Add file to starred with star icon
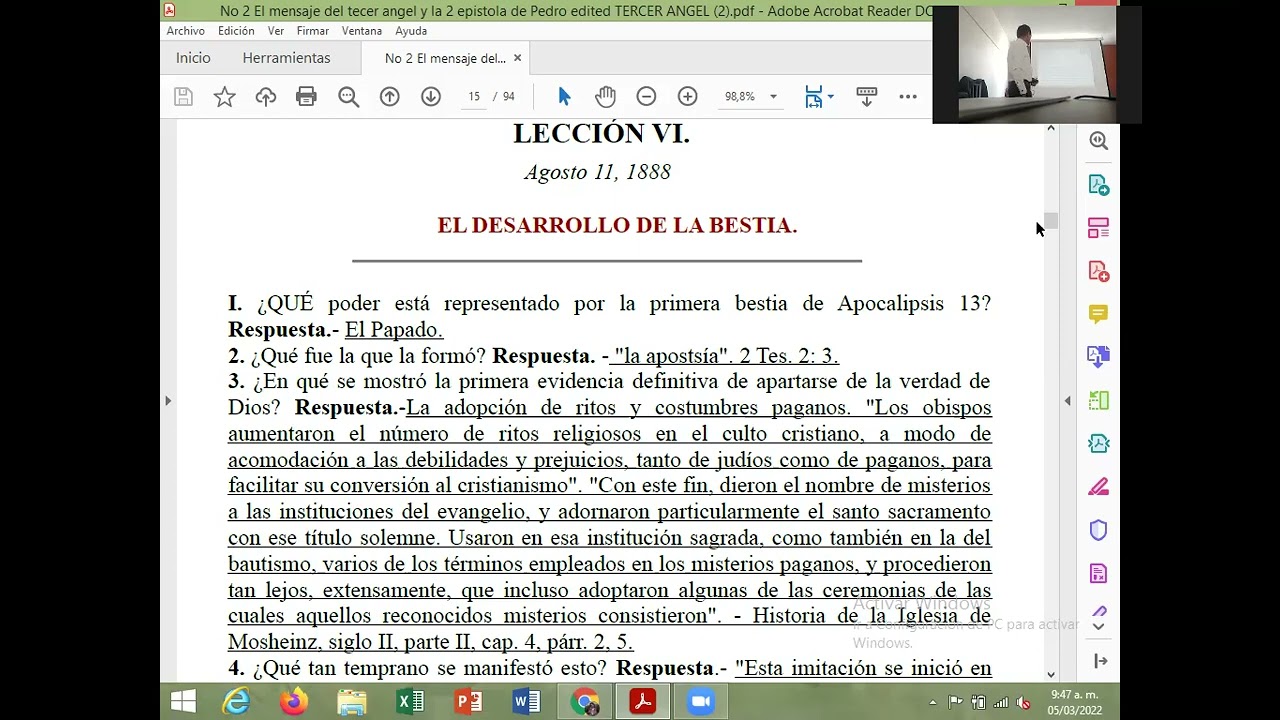Screen dimensions: 1280x720 [225, 96]
